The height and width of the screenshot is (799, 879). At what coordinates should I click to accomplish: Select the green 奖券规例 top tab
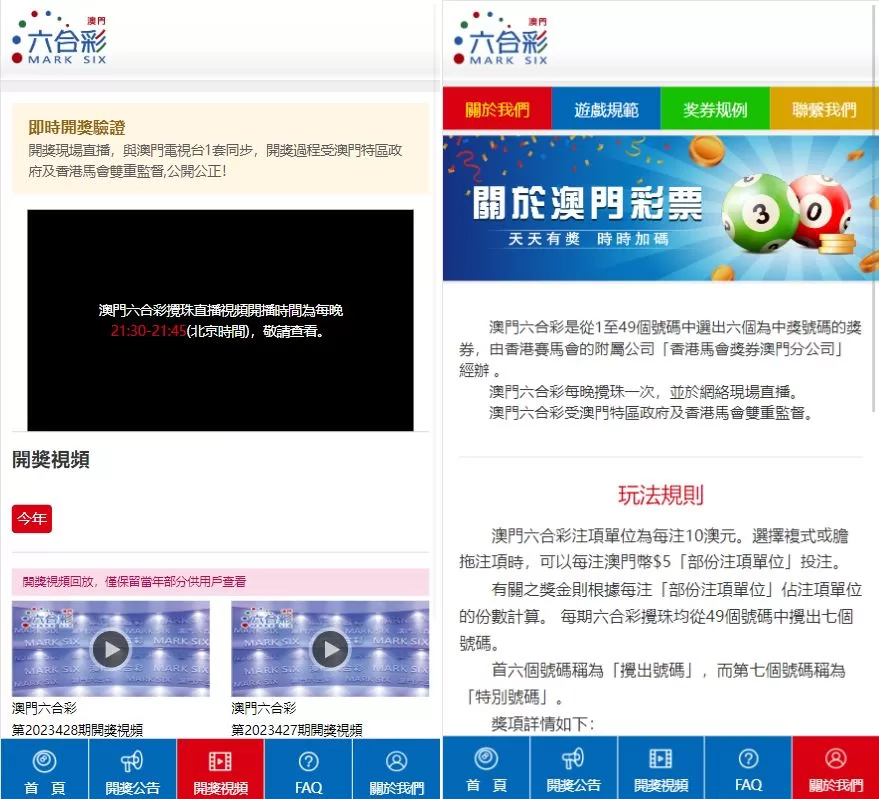tap(715, 109)
